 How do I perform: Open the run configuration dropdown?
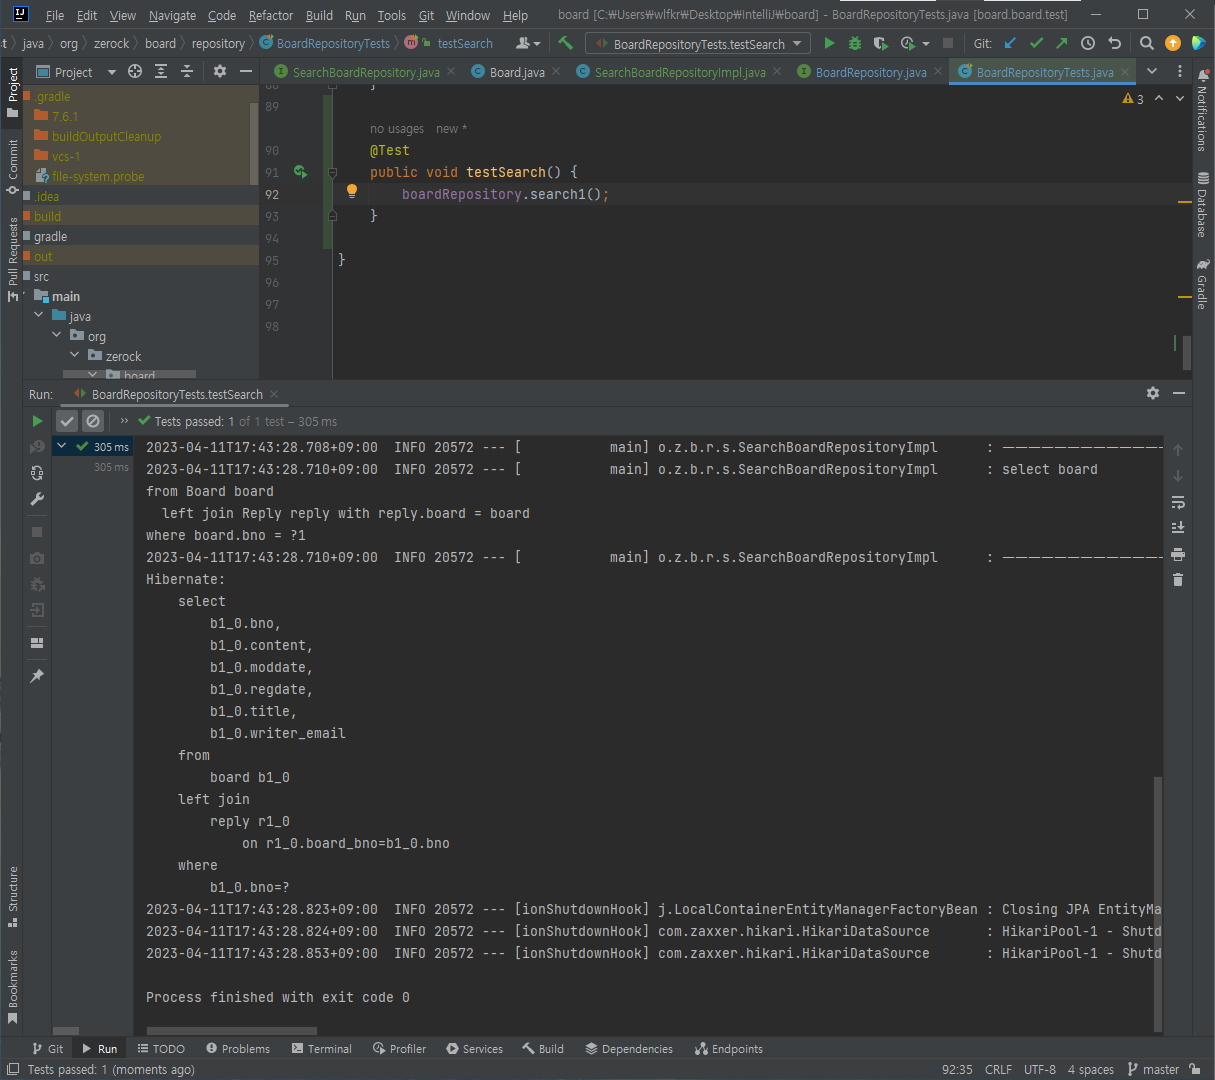(698, 44)
